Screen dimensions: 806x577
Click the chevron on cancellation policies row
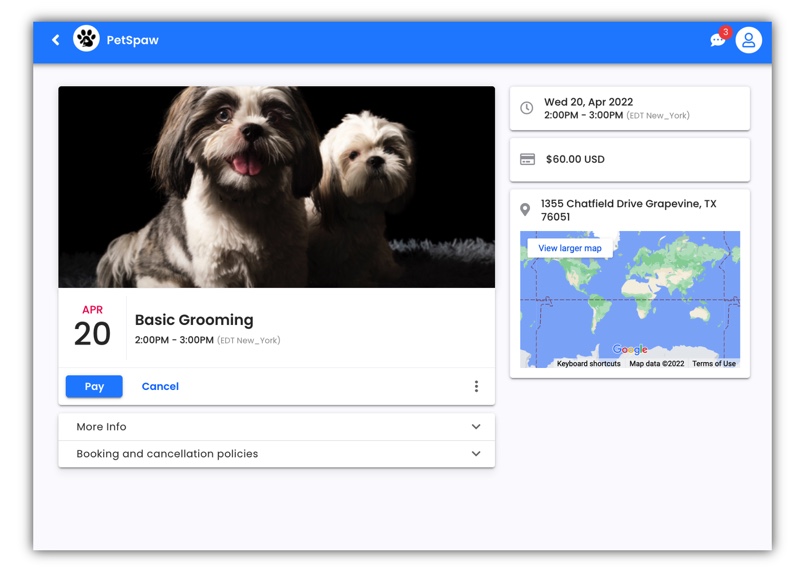476,454
